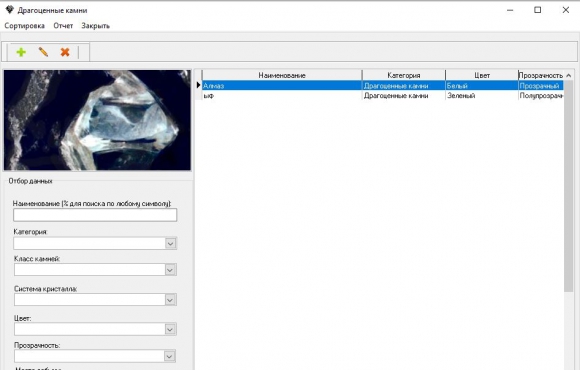This screenshot has height=370, width=580.
Task: Click the orange X delete record icon
Action: pos(65,52)
